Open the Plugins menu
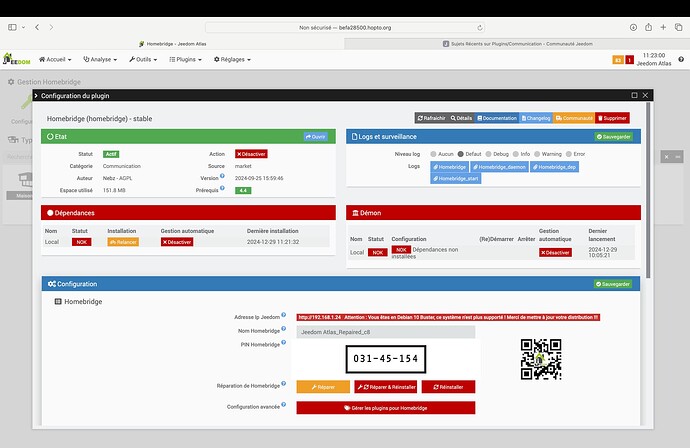This screenshot has width=690, height=448. pyautogui.click(x=185, y=59)
